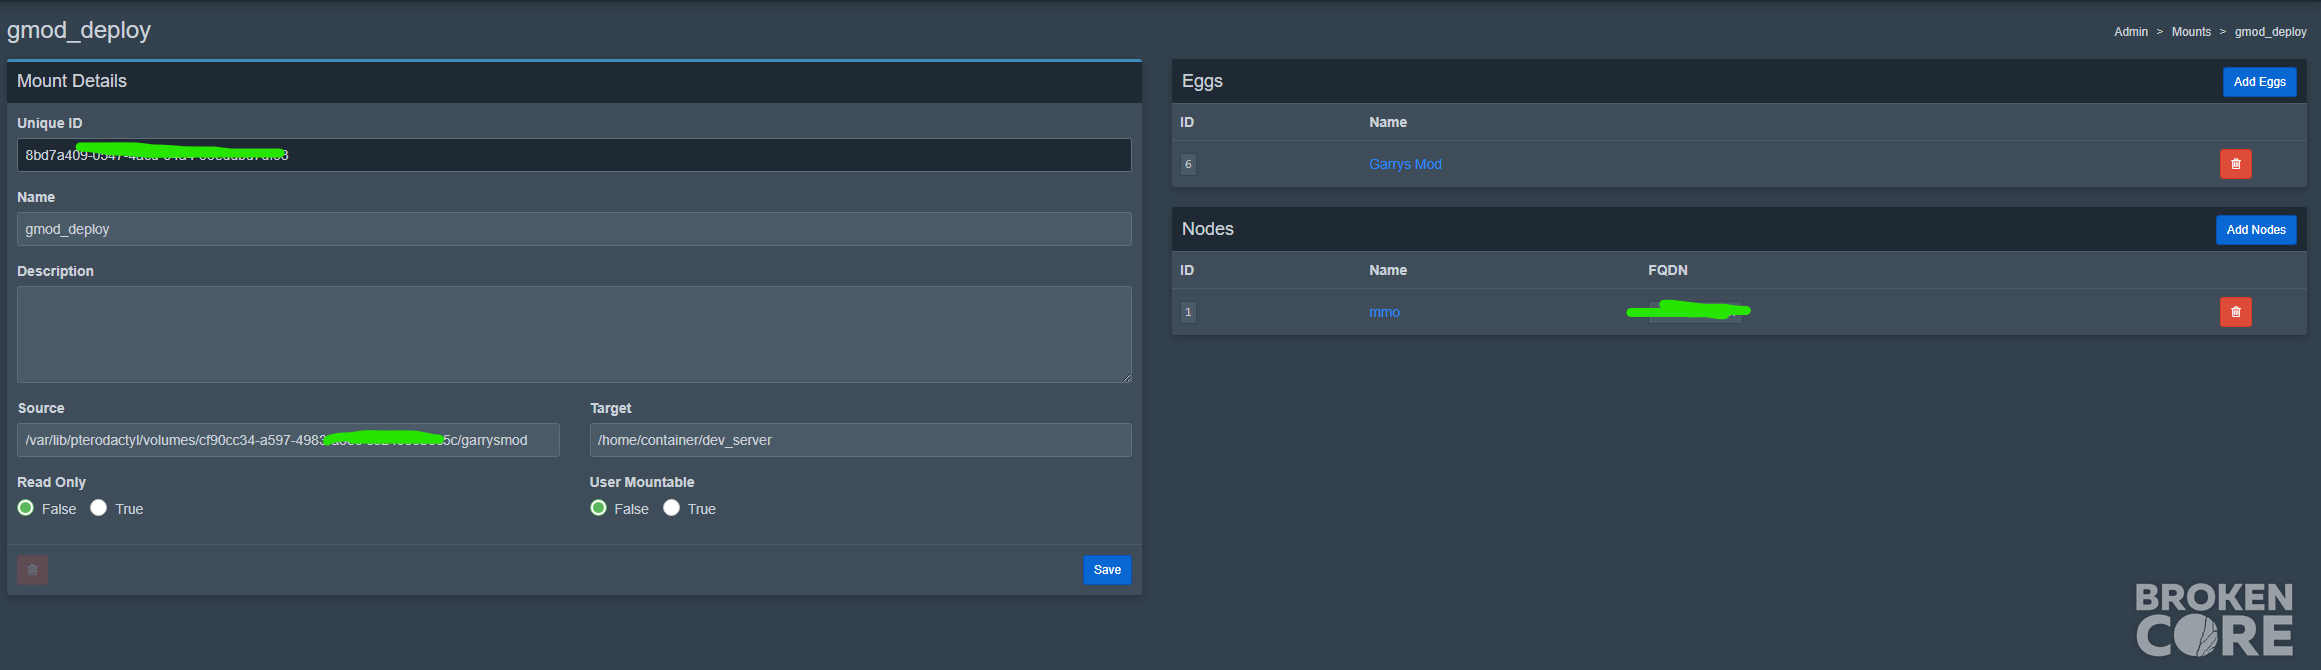This screenshot has width=2321, height=670.
Task: Click the FQDN column header in Nodes
Action: [1667, 270]
